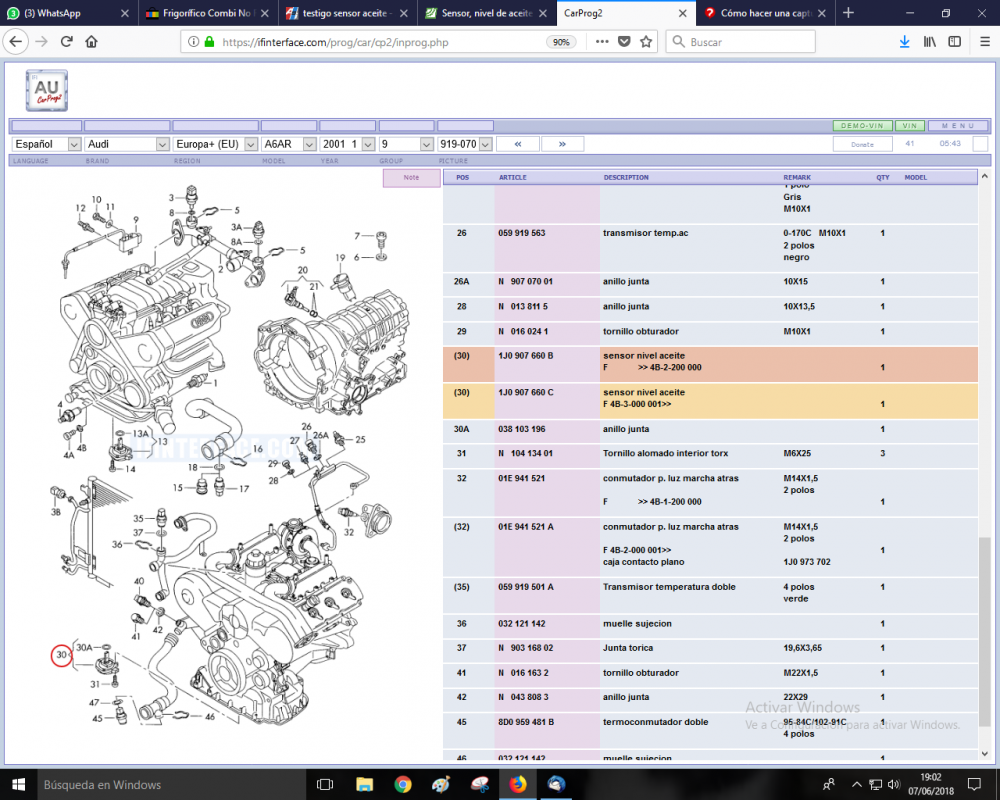Open the A6AR model dropdown
This screenshot has height=800, width=1000.
coord(289,144)
